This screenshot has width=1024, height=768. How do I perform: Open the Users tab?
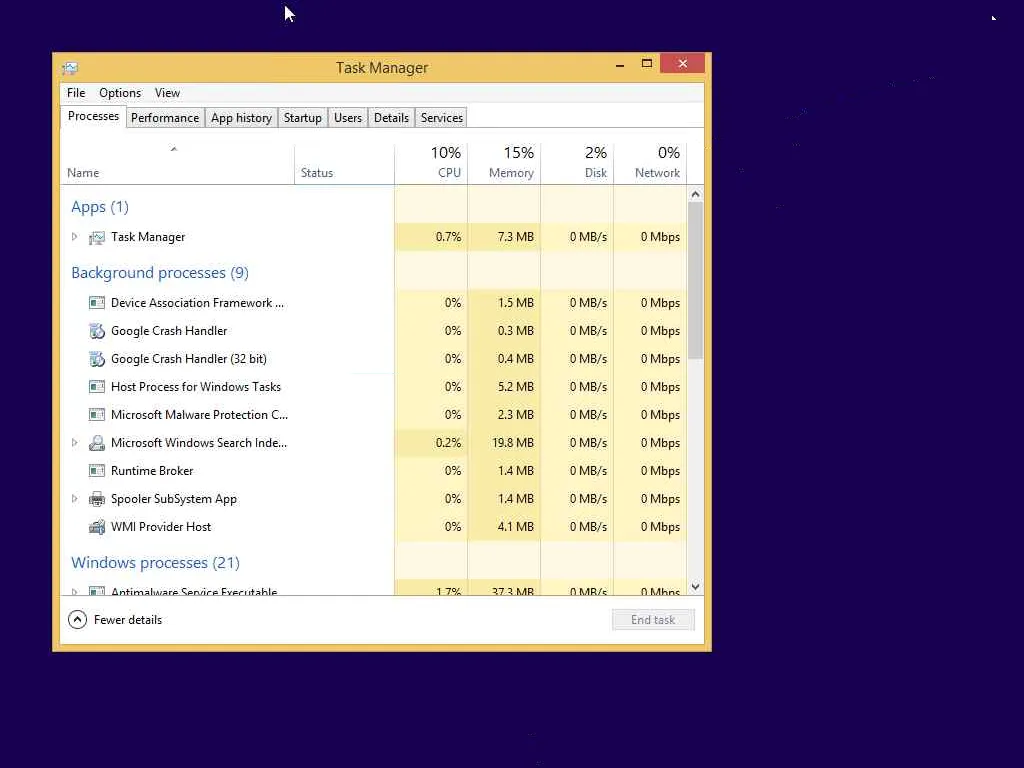click(347, 118)
